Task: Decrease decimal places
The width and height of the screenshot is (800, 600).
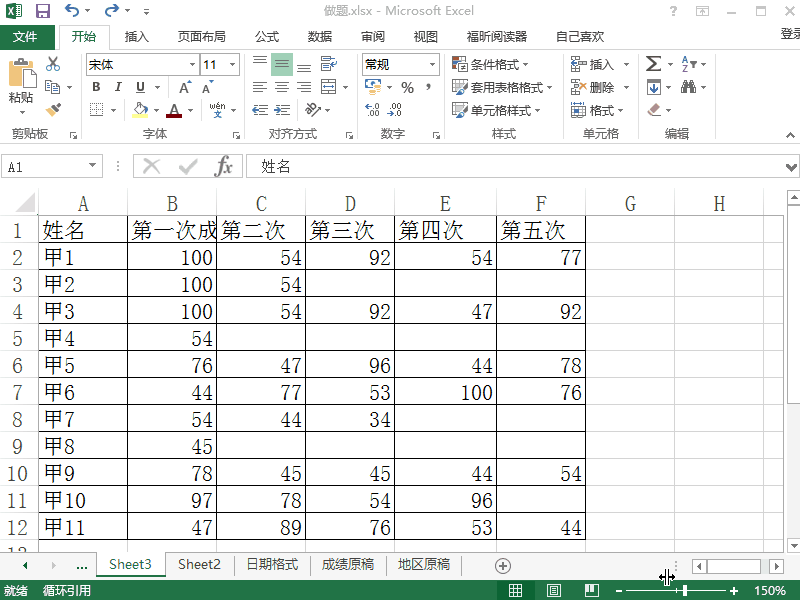Action: point(395,110)
